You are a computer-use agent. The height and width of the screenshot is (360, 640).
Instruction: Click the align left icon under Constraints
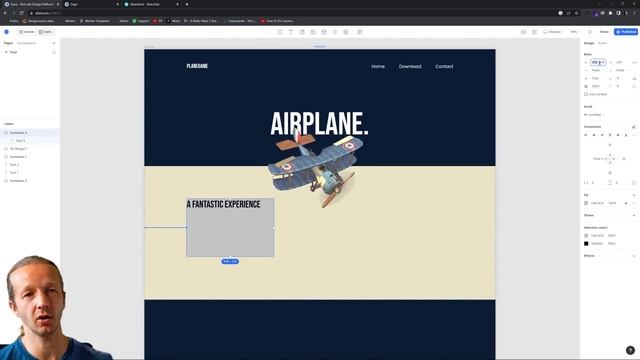586,135
